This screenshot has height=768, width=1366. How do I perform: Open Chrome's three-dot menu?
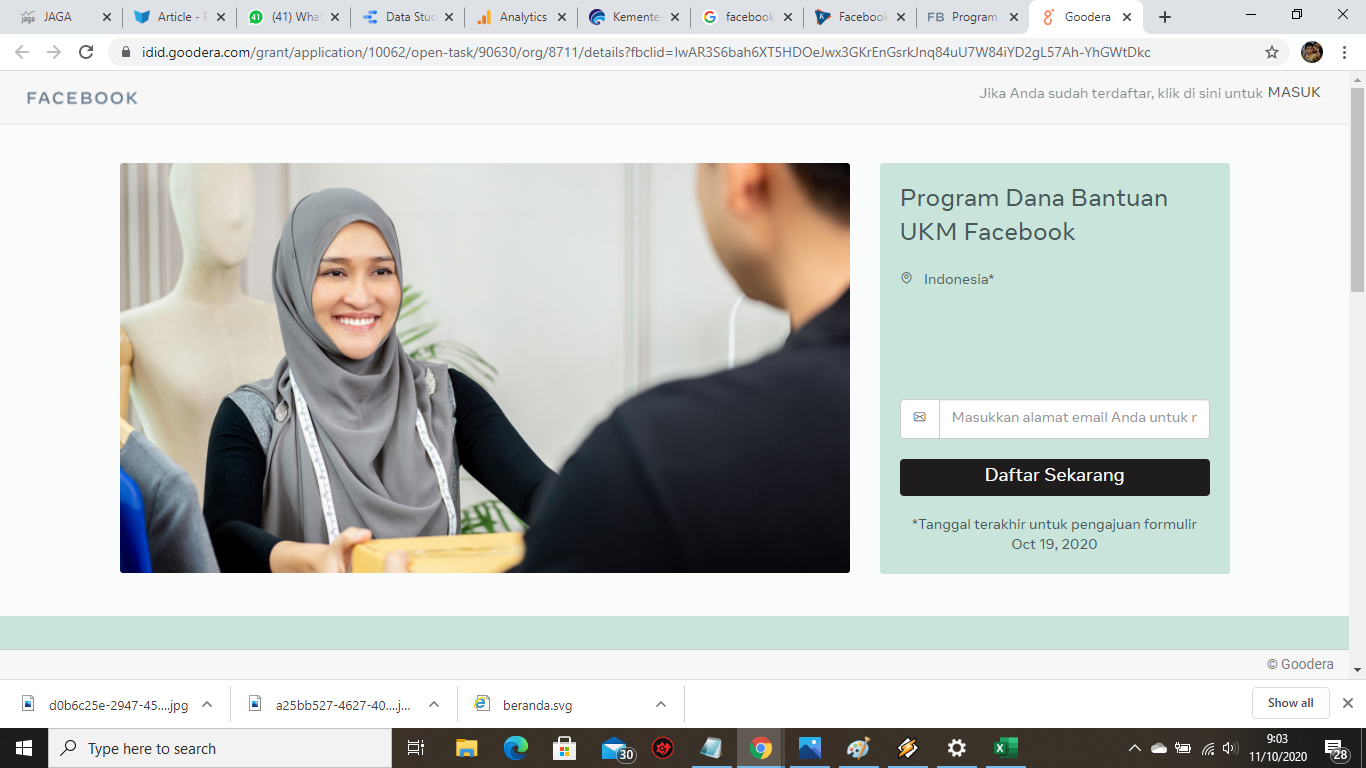(1345, 52)
